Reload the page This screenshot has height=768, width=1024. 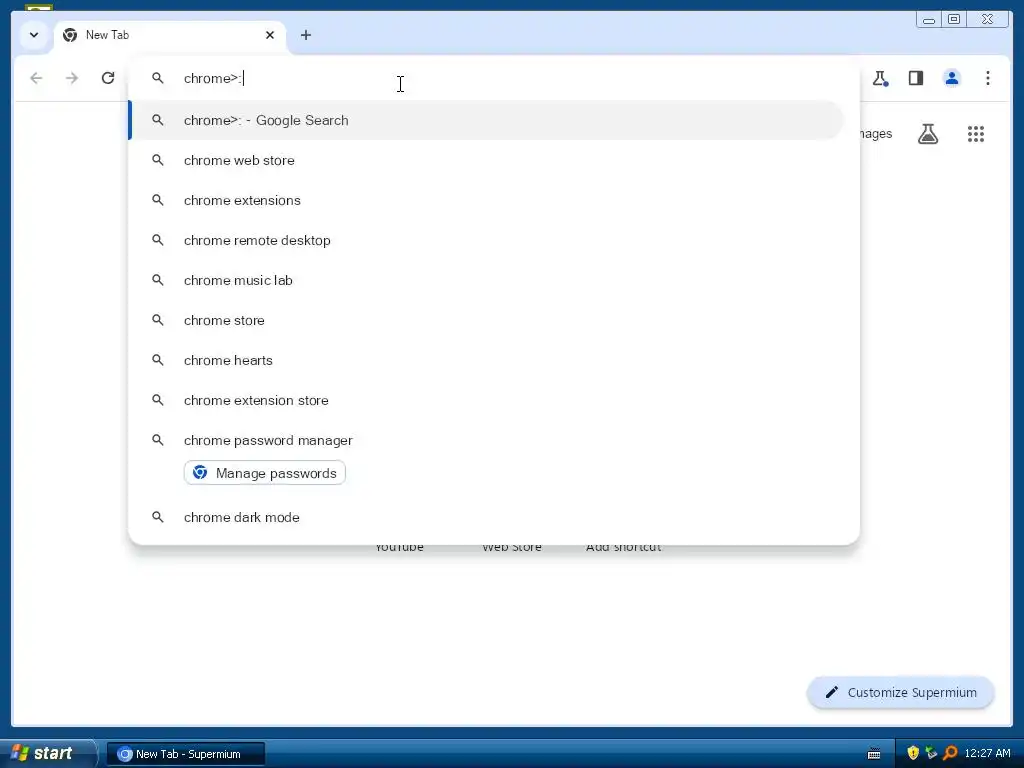(108, 78)
